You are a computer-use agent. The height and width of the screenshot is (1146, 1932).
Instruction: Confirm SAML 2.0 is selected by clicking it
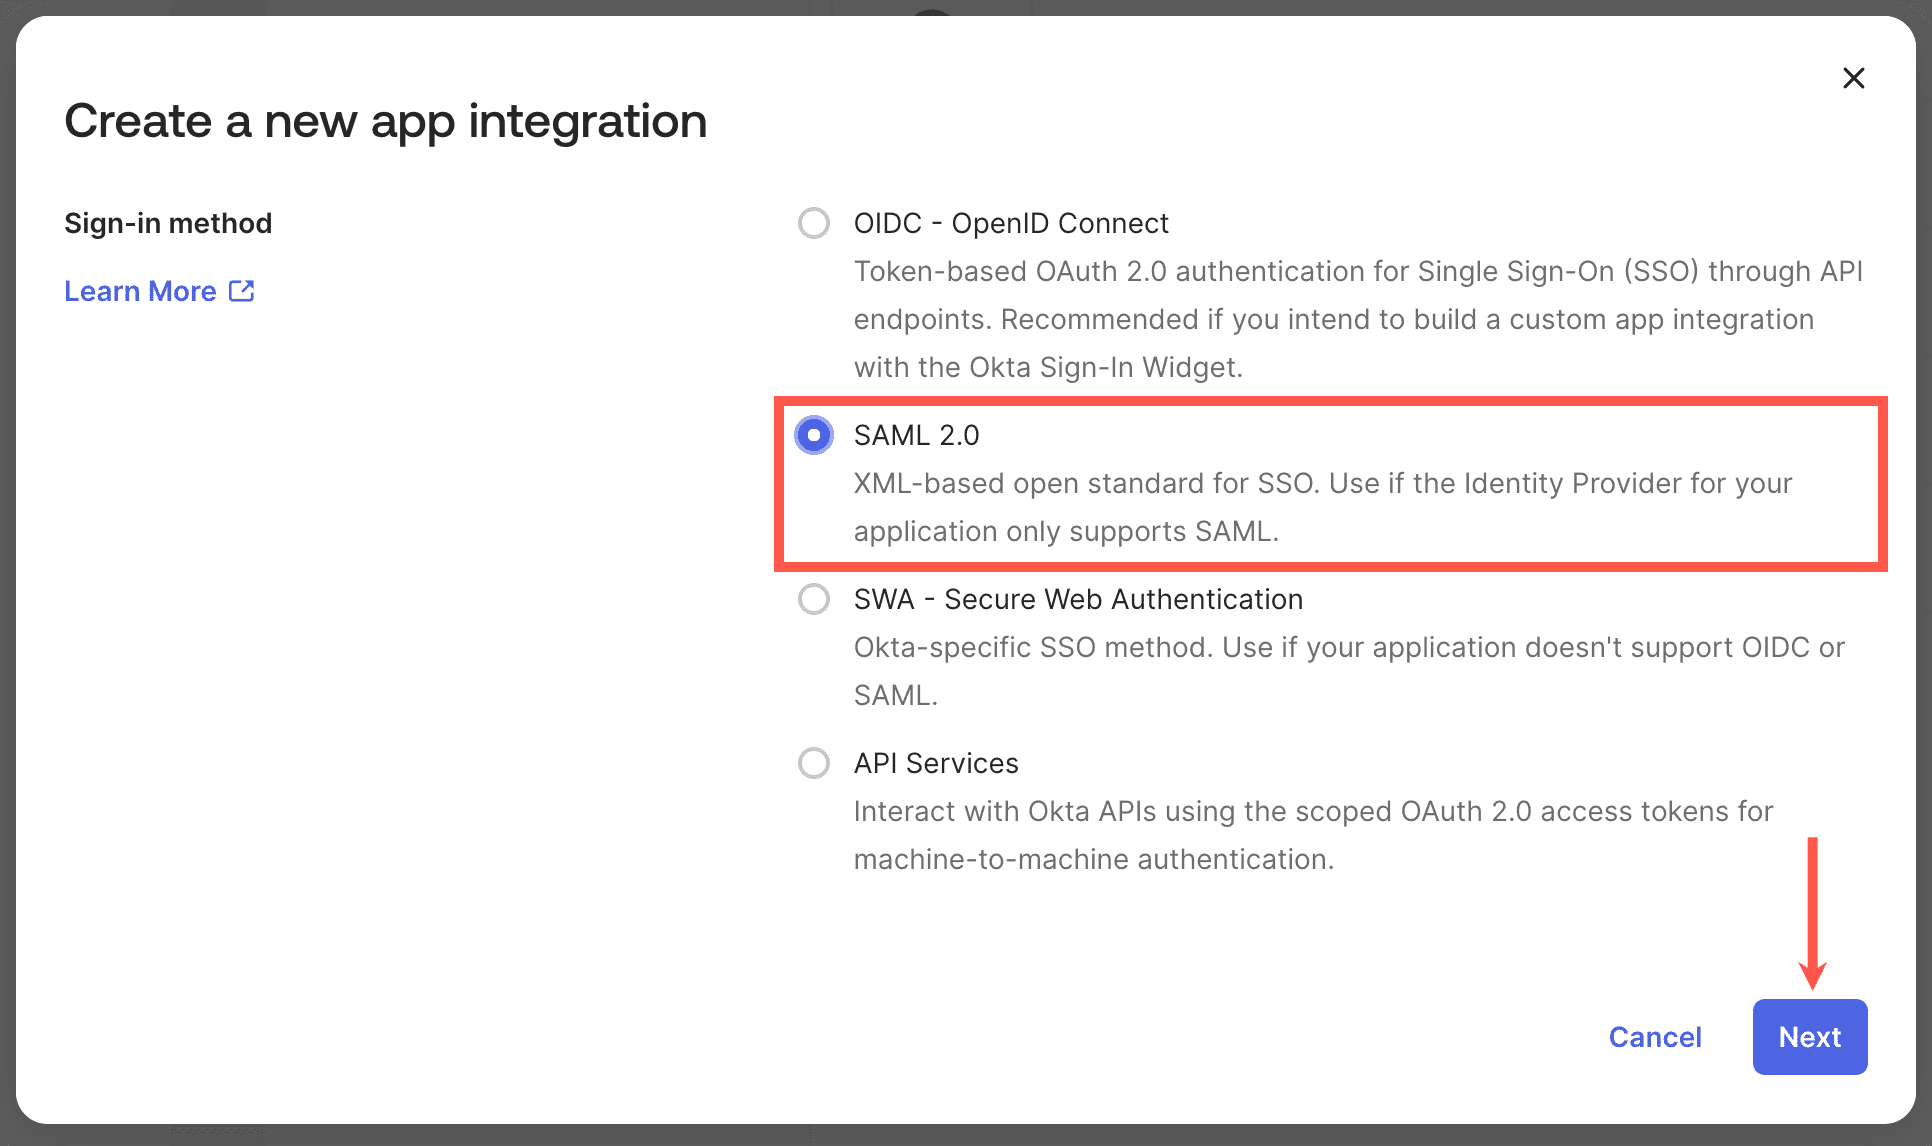point(813,435)
